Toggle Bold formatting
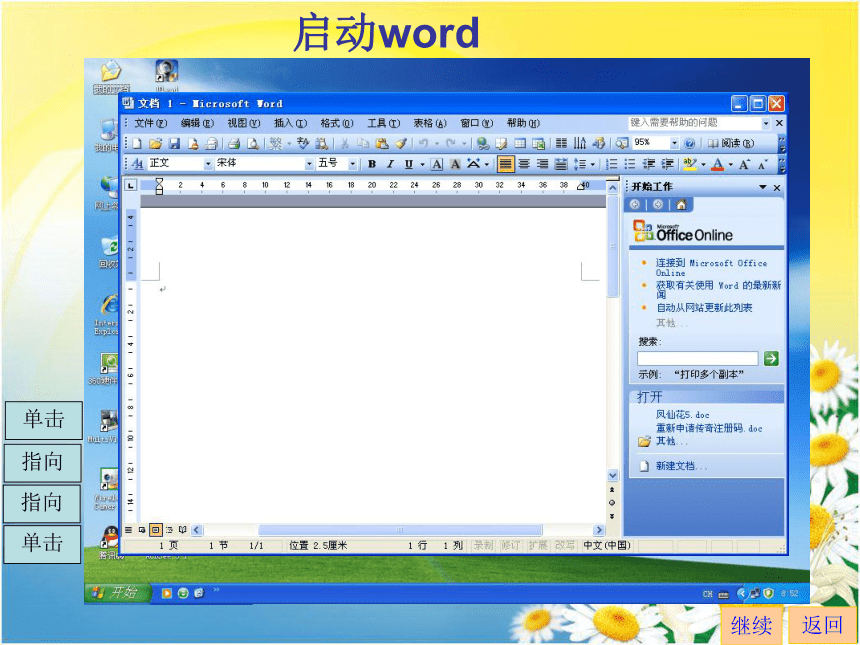 [x=372, y=164]
